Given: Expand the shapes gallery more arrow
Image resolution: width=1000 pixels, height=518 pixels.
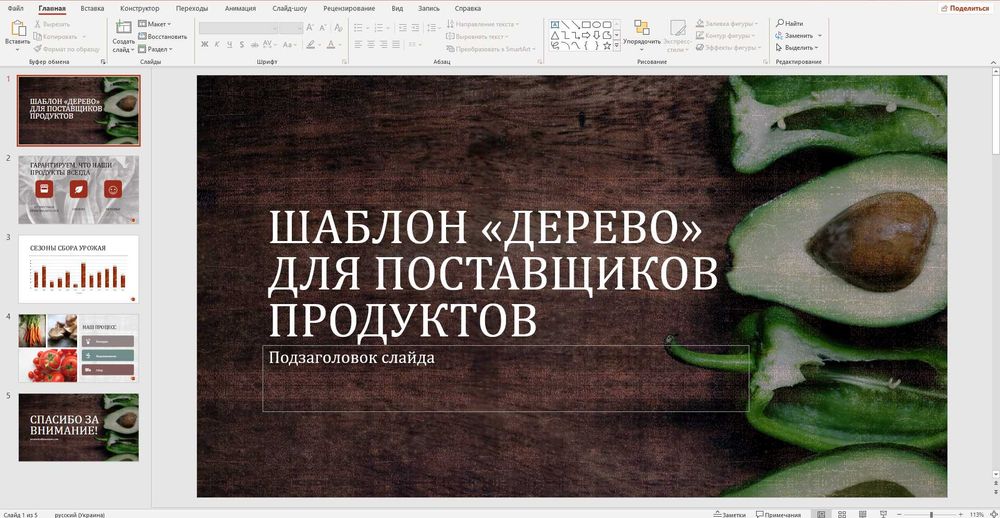Looking at the screenshot, I should (x=617, y=45).
